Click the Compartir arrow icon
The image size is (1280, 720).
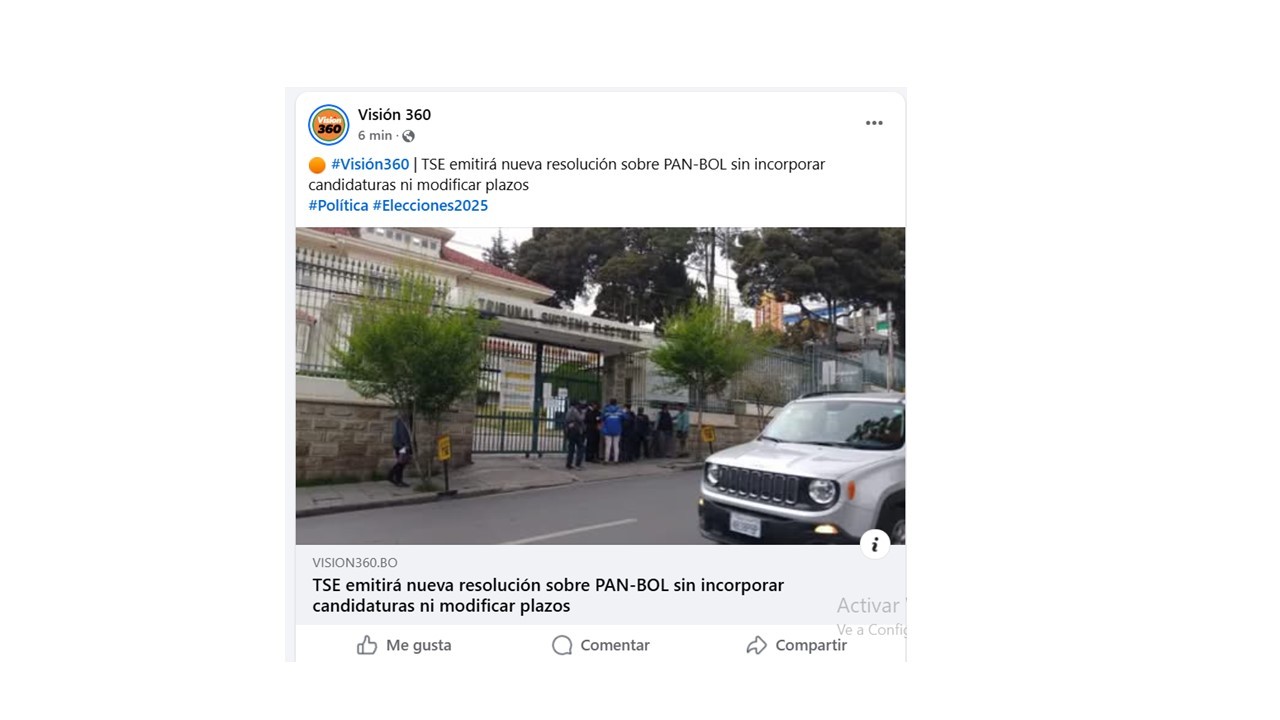(757, 645)
